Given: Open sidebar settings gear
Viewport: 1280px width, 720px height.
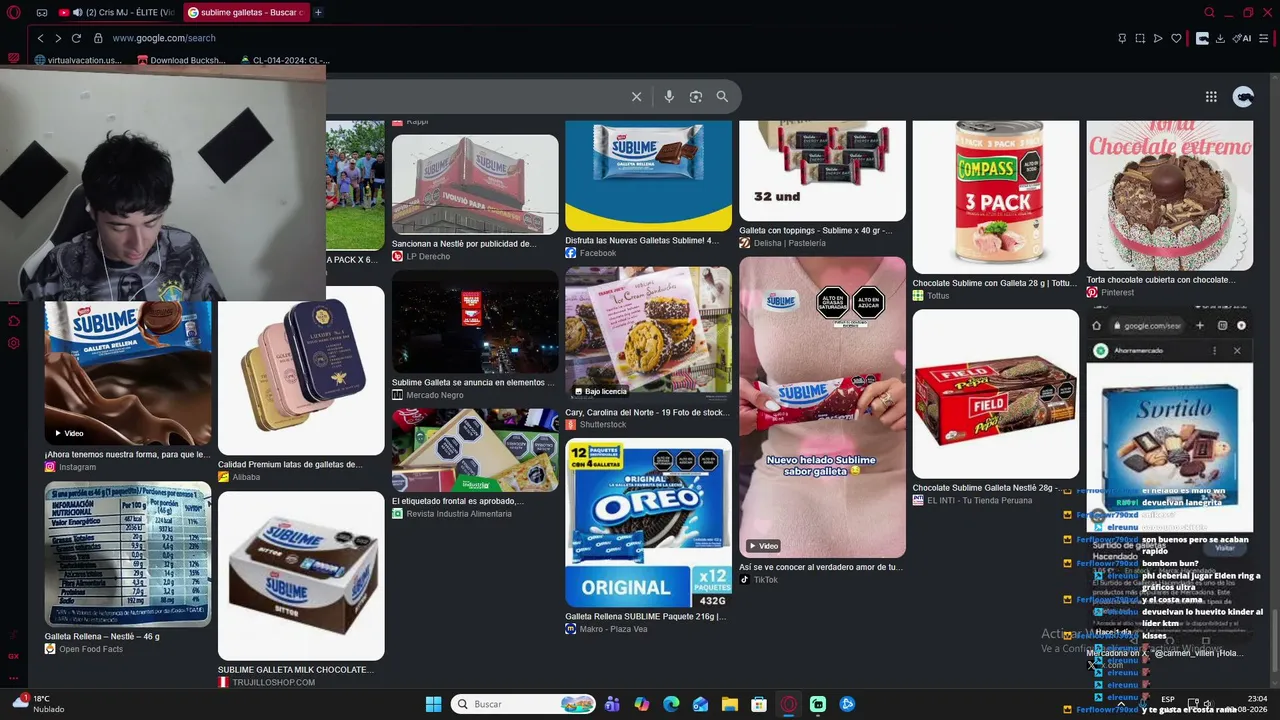Looking at the screenshot, I should pos(14,343).
